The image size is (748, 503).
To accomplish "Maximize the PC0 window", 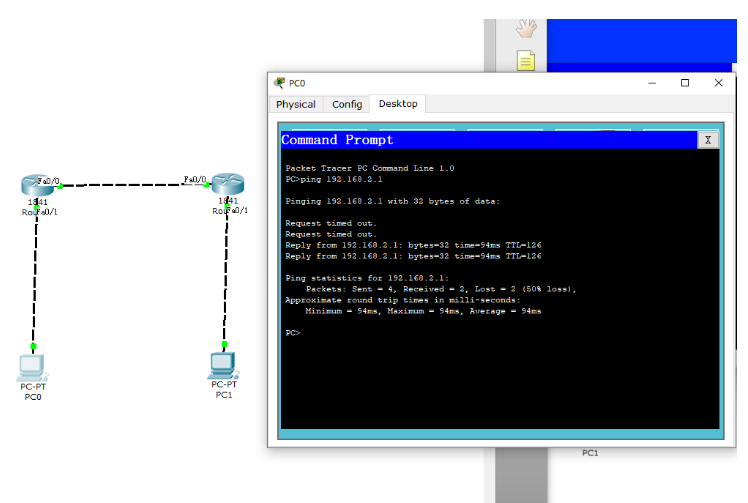I will coord(685,83).
